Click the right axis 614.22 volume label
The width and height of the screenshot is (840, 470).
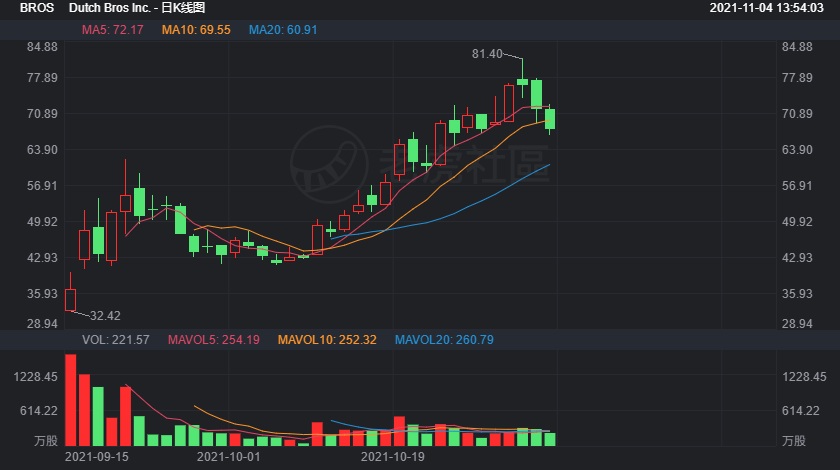(x=800, y=411)
